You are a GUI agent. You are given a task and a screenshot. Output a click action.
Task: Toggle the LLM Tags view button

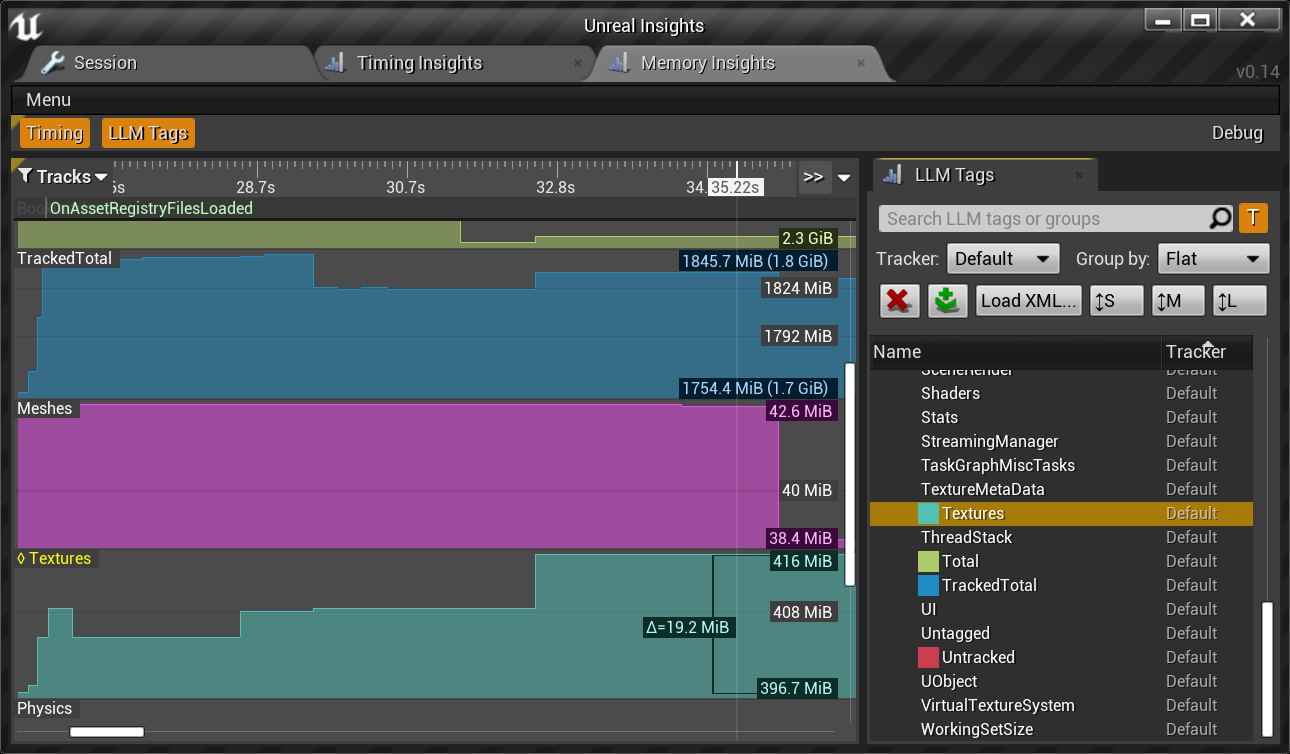148,133
